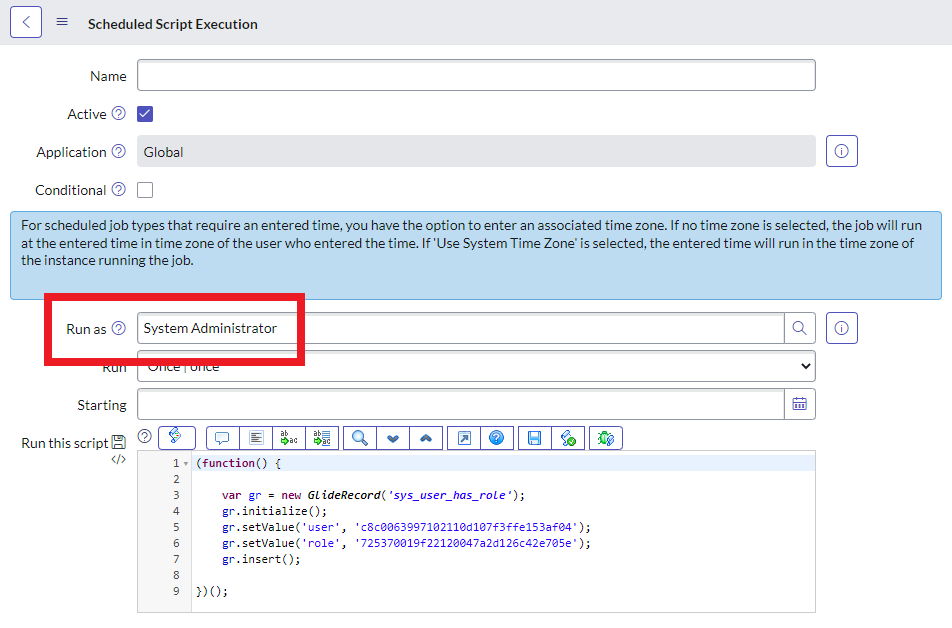The height and width of the screenshot is (628, 952).
Task: Show help for the Conditional field
Action: tap(119, 189)
